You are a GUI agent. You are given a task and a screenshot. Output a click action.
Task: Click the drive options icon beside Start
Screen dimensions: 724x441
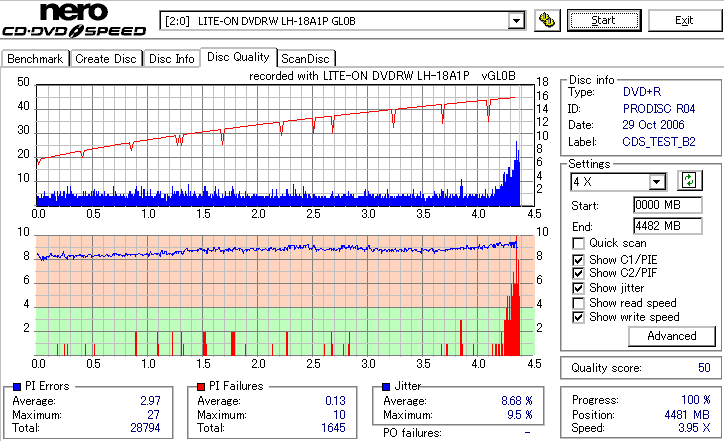[547, 21]
